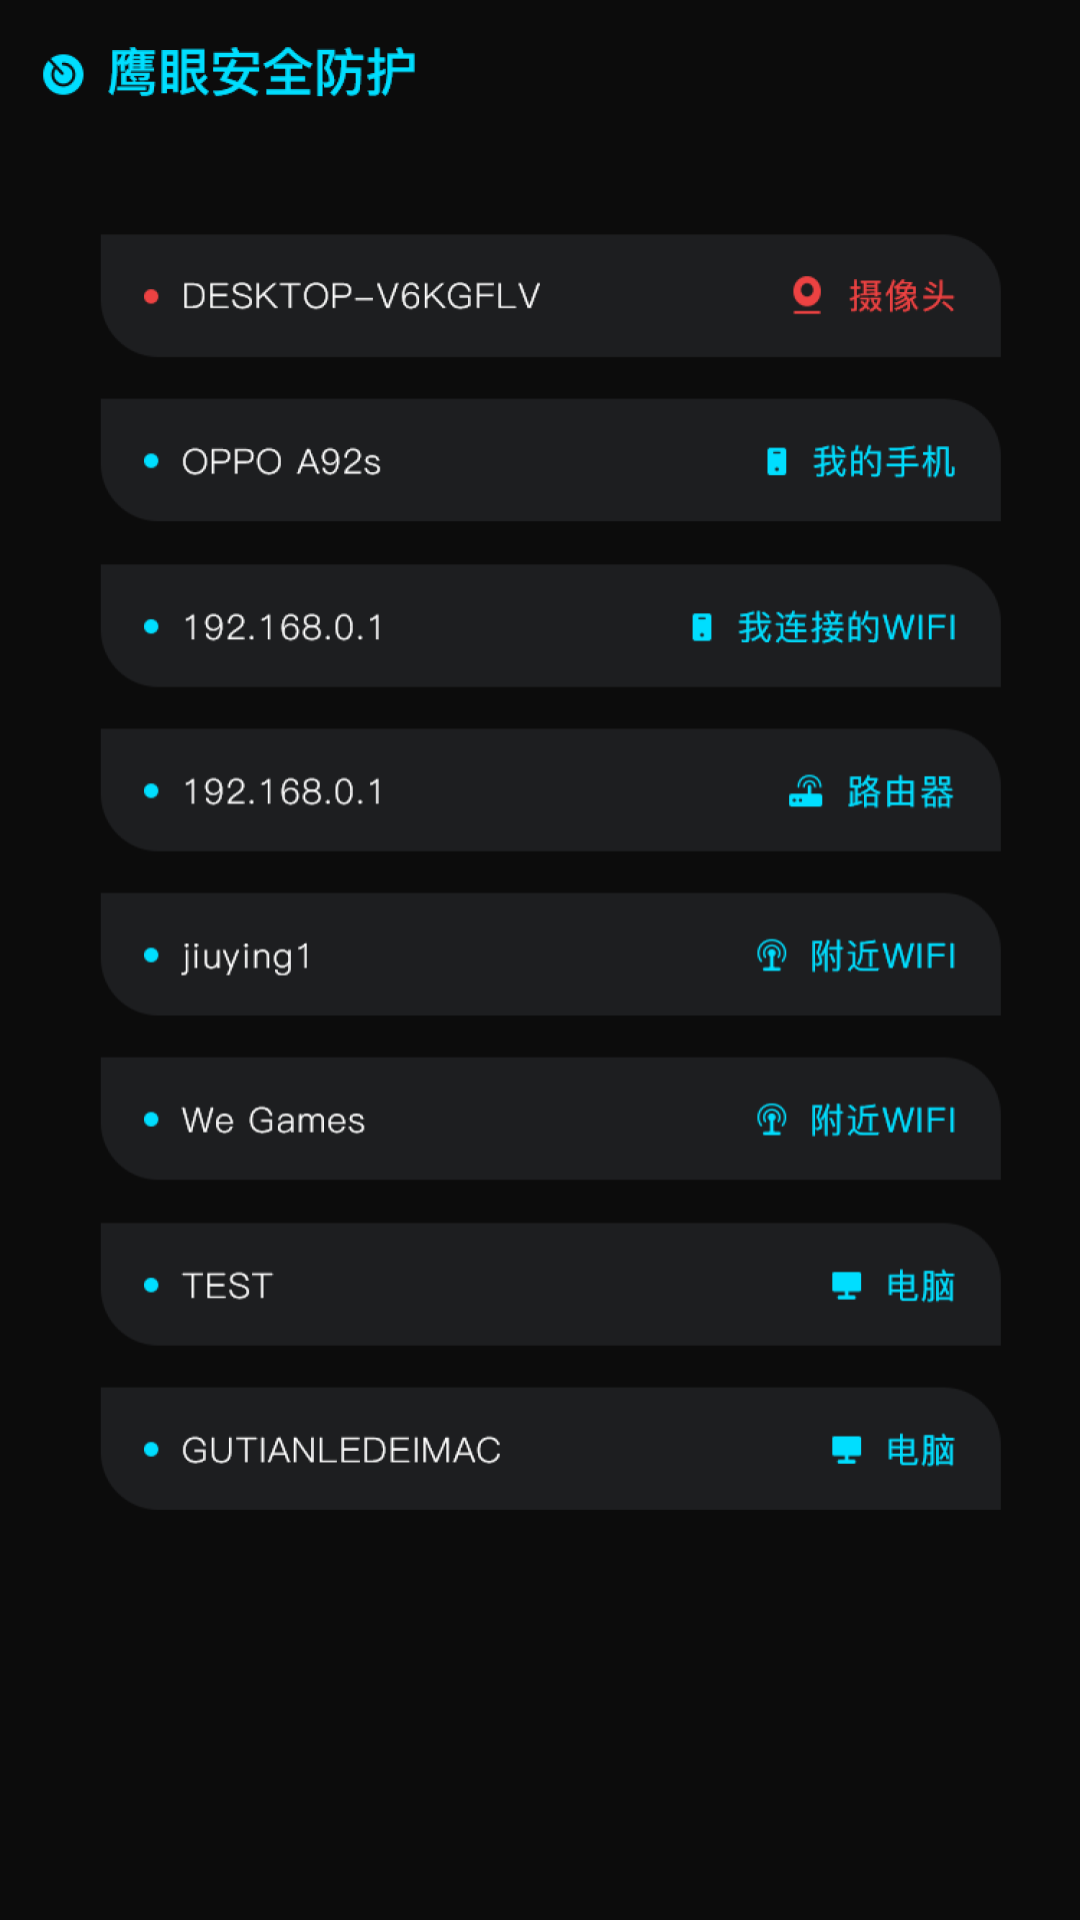This screenshot has width=1080, height=1920.
Task: Click the 鹰眼安全防护 title text
Action: pos(261,73)
